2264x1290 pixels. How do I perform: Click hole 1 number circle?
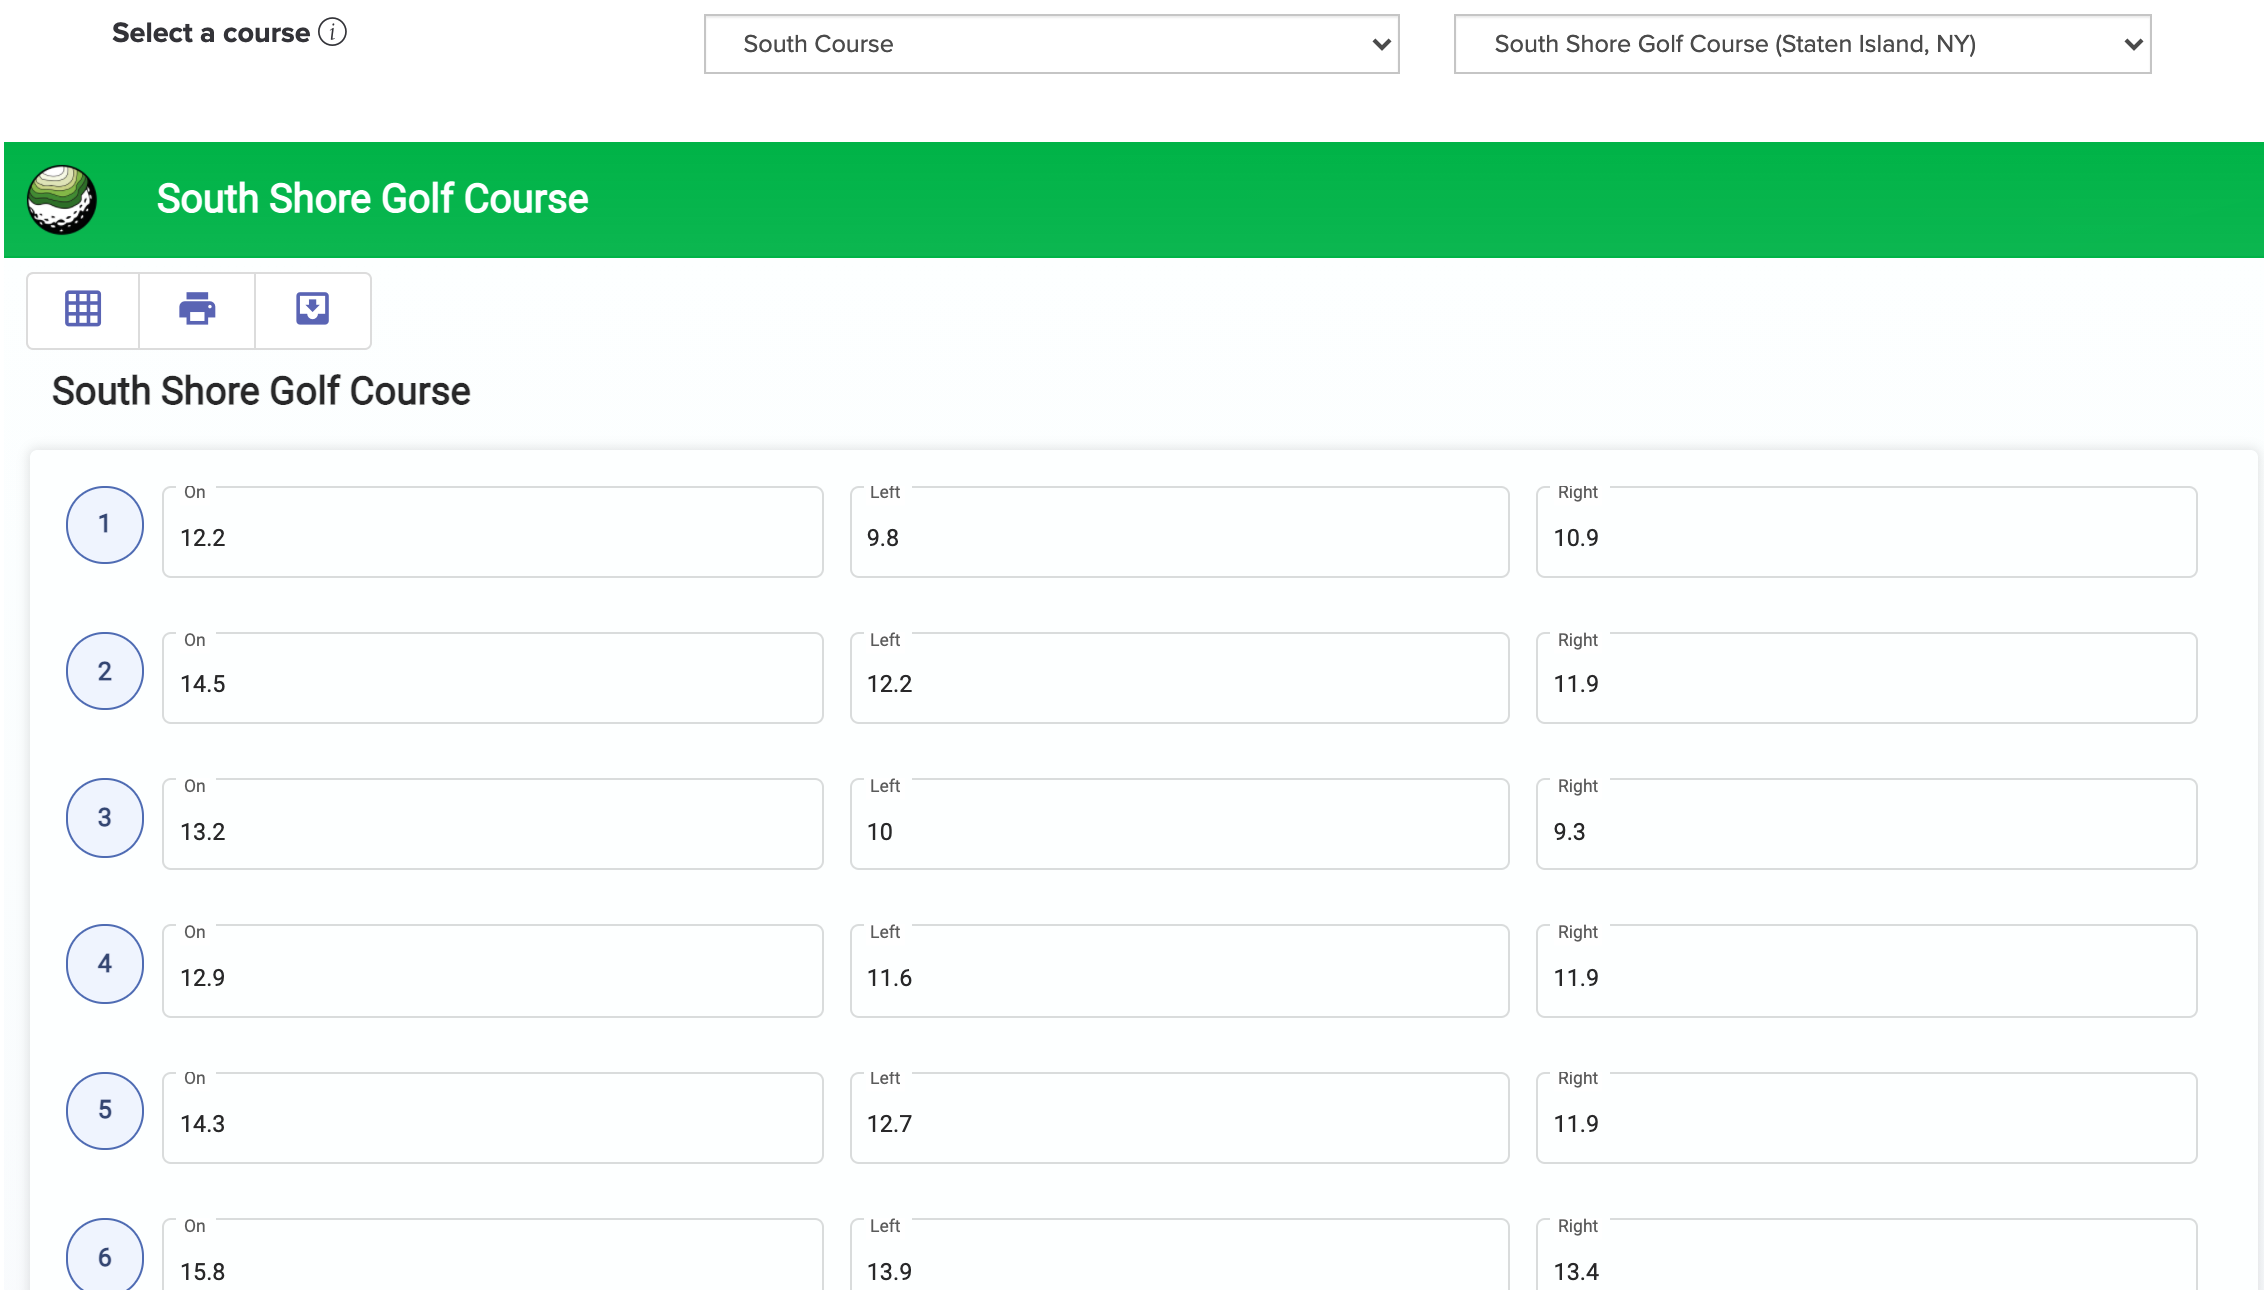coord(105,525)
